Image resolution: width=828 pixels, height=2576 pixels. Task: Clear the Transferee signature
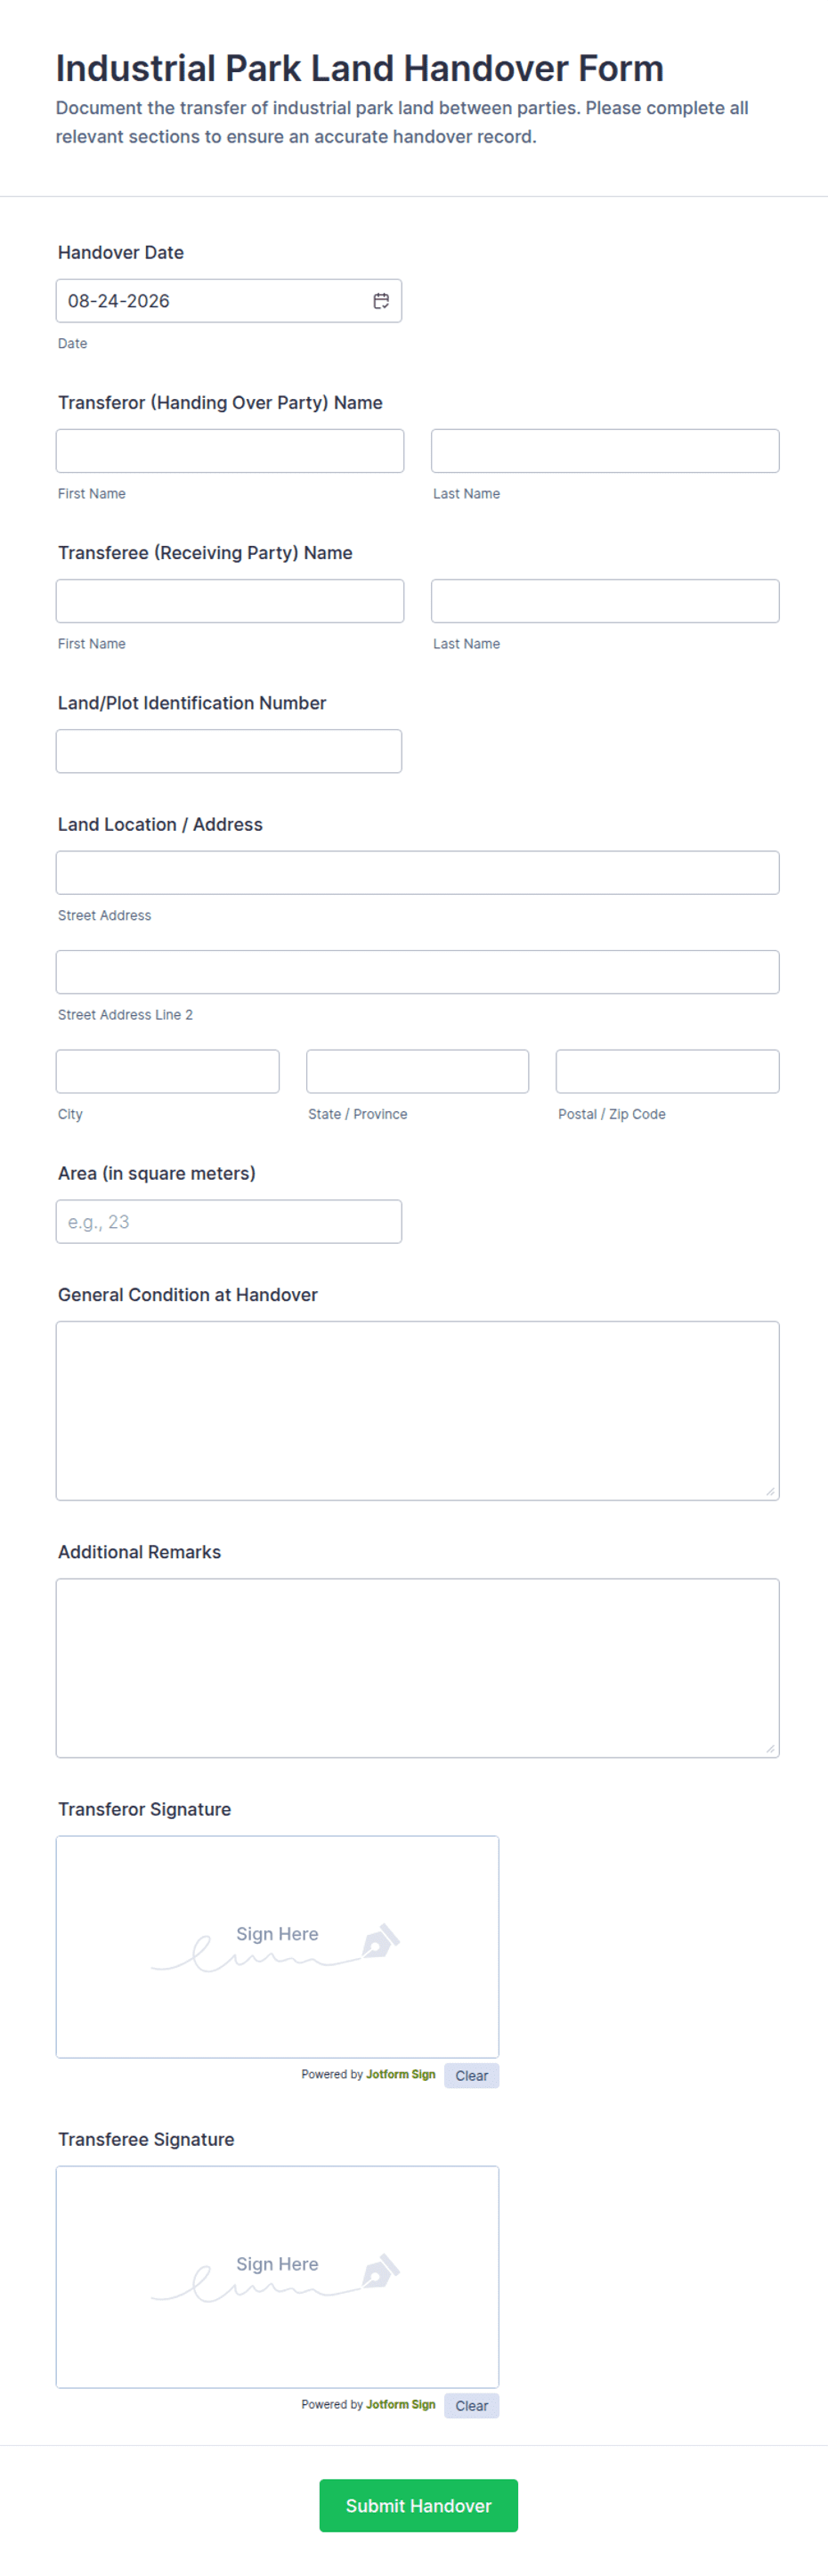(x=471, y=2406)
